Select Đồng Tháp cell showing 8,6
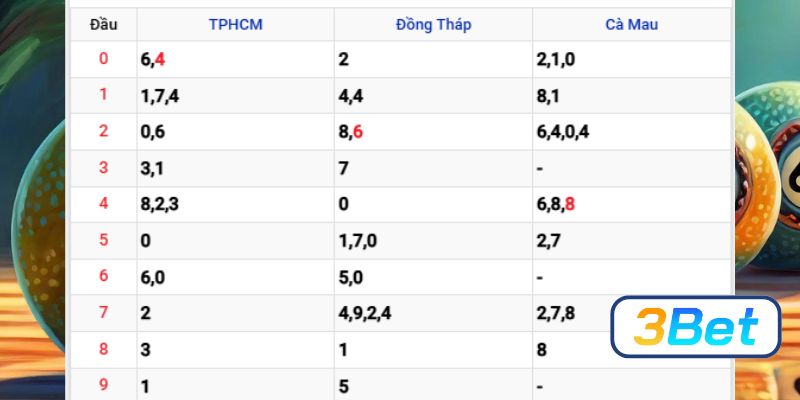This screenshot has height=400, width=800. point(351,132)
